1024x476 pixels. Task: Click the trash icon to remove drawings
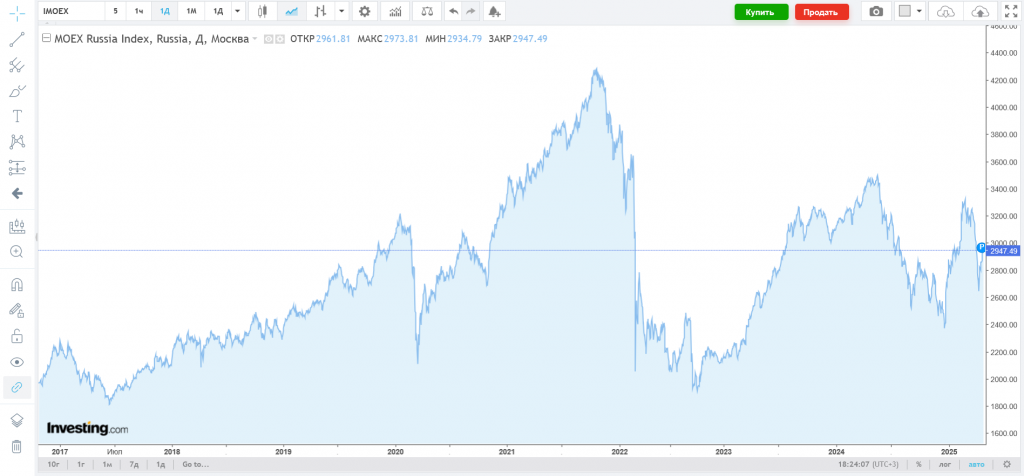(17, 446)
